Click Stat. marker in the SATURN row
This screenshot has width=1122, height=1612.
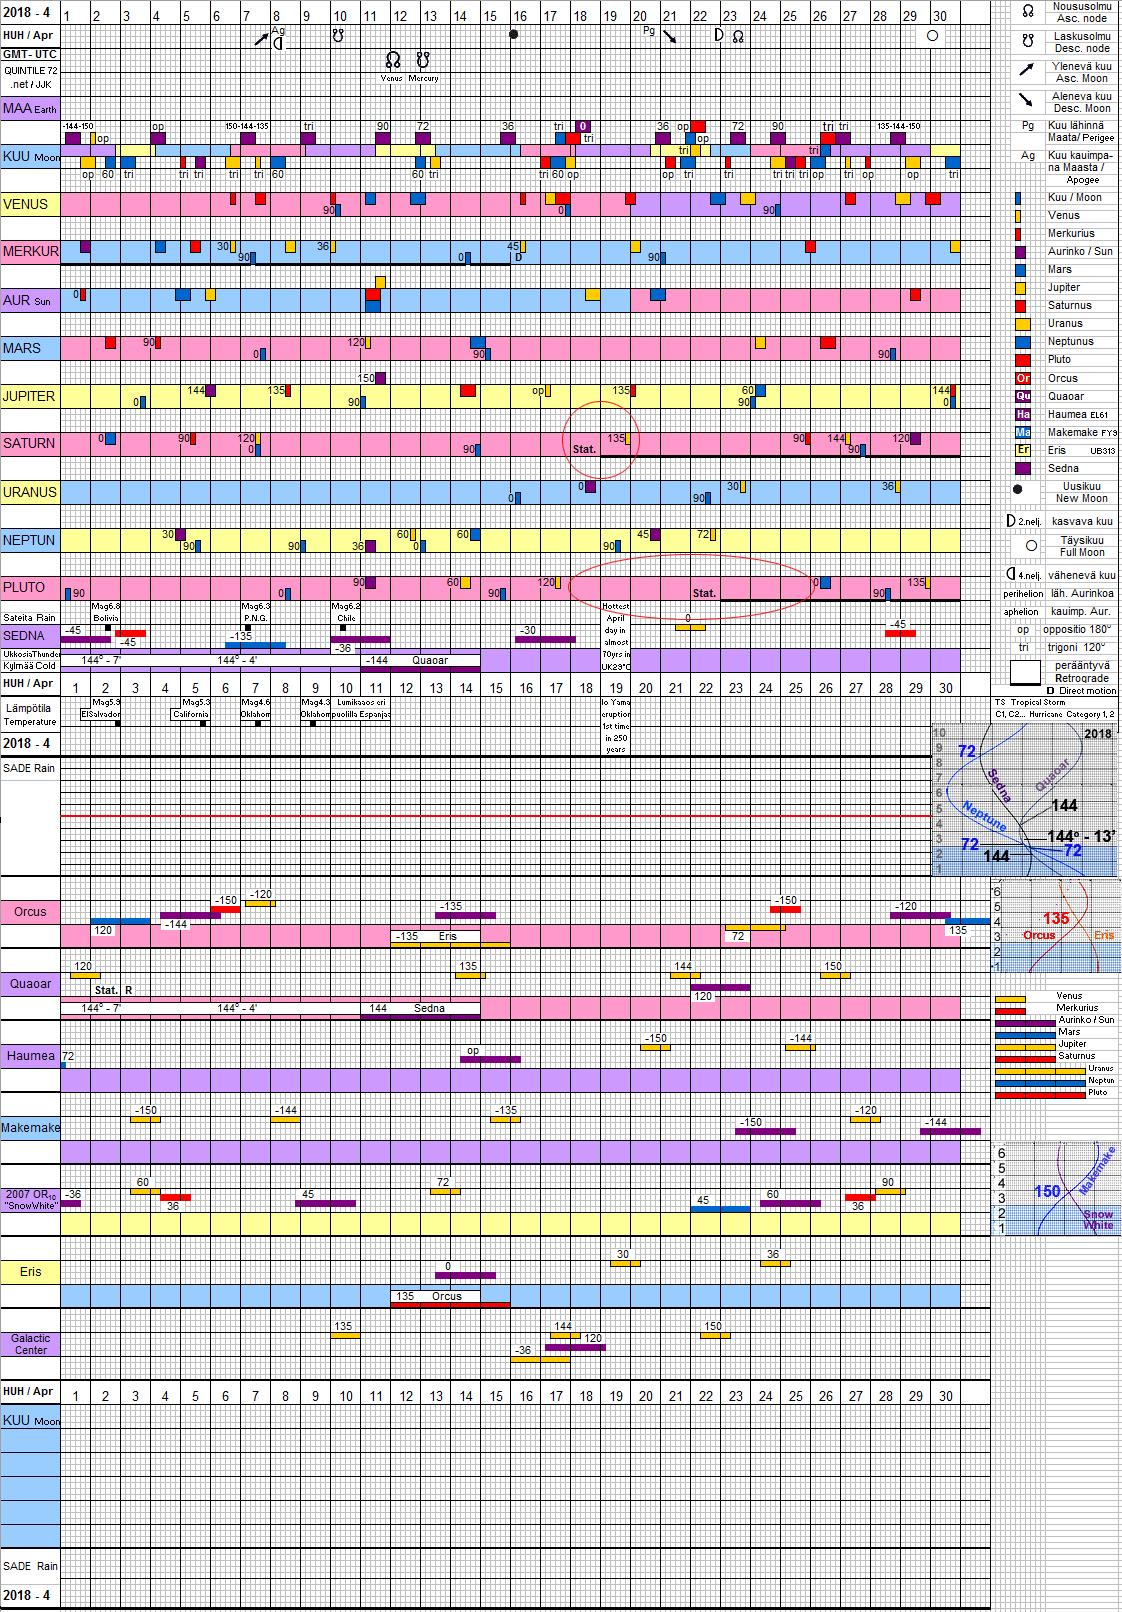click(x=584, y=449)
